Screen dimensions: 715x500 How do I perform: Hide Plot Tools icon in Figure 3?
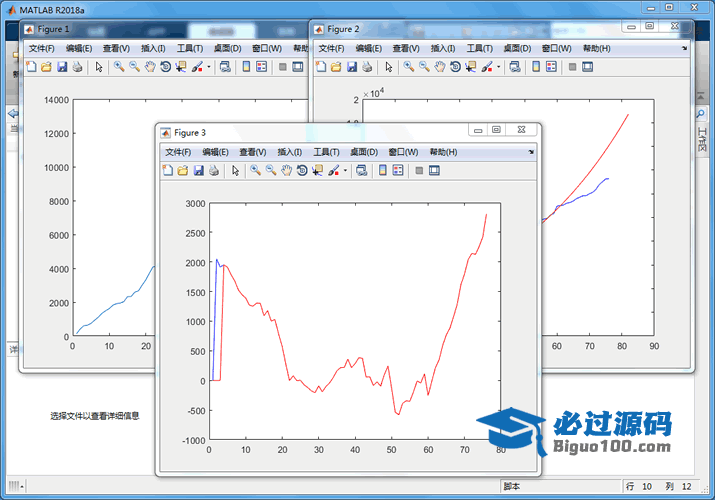coord(419,170)
